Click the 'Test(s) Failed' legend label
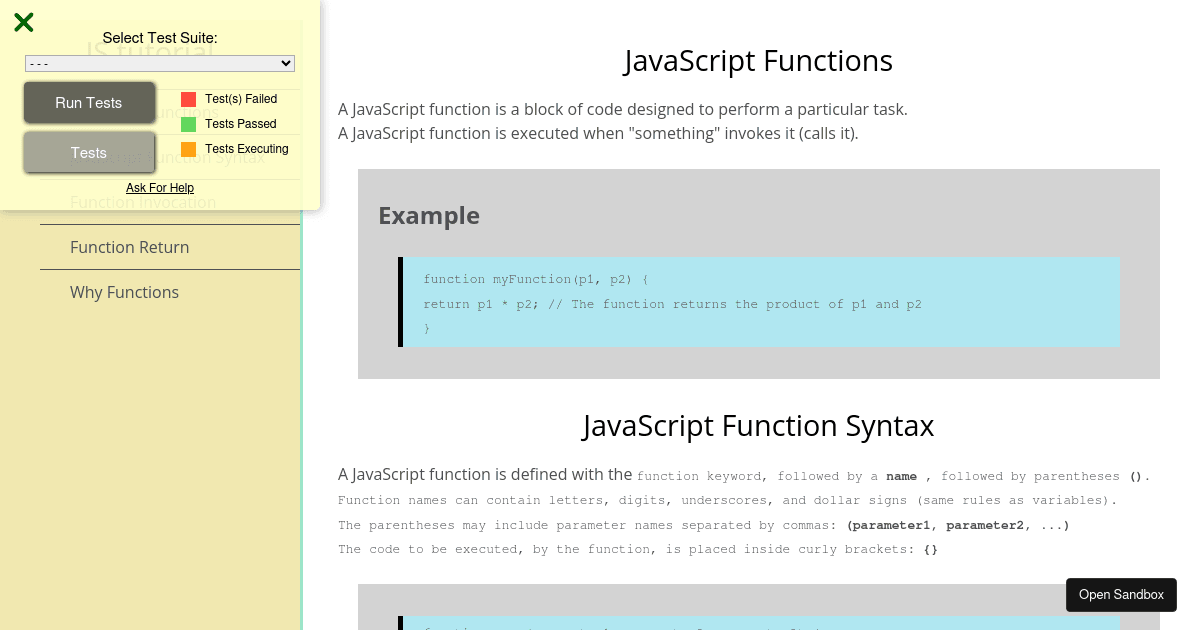The image size is (1200, 630). pos(241,99)
